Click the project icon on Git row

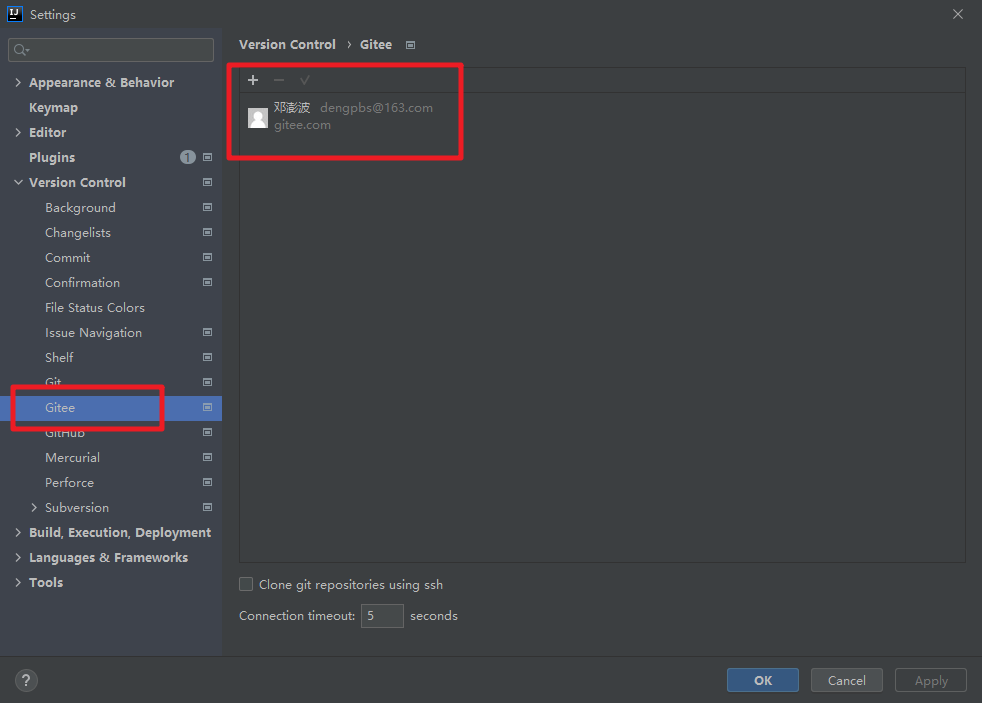207,382
